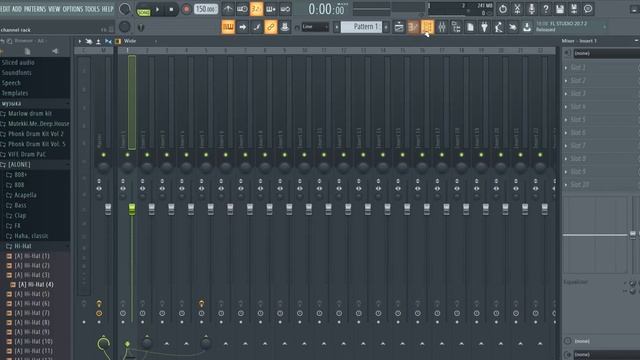This screenshot has height=360, width=640.
Task: Open the Playlist view icon
Action: (399, 27)
